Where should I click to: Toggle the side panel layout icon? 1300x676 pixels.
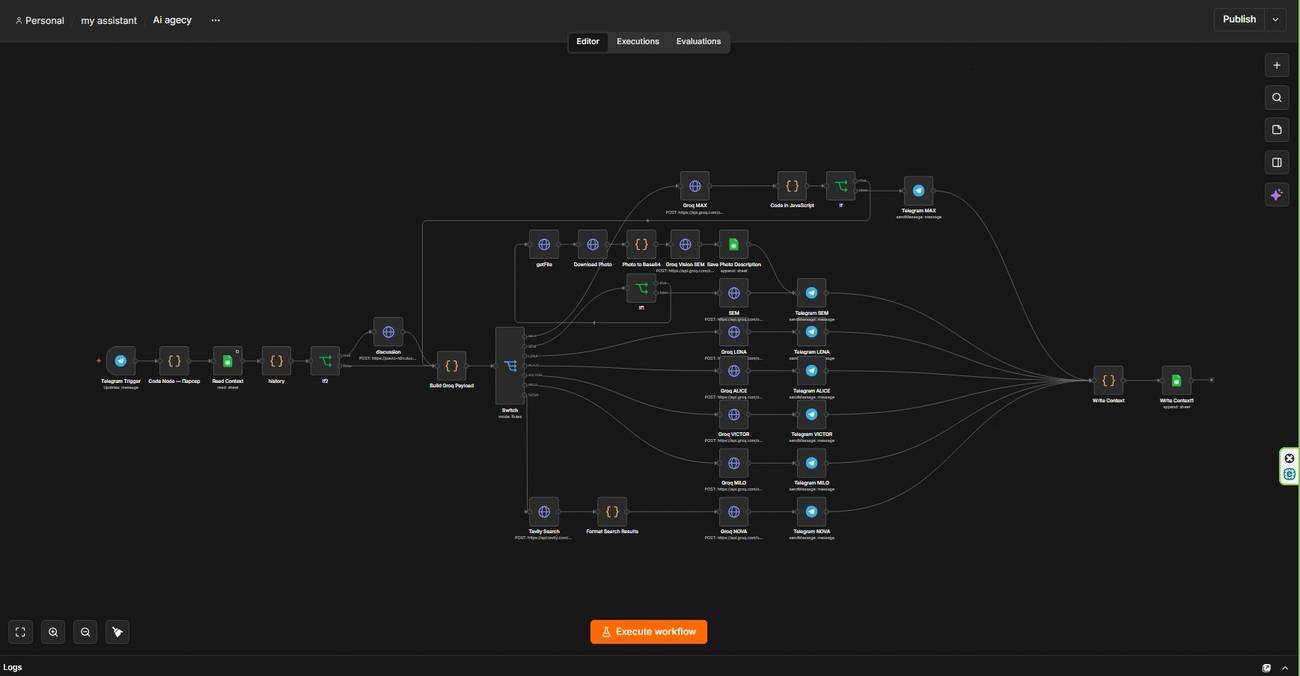pyautogui.click(x=1276, y=162)
